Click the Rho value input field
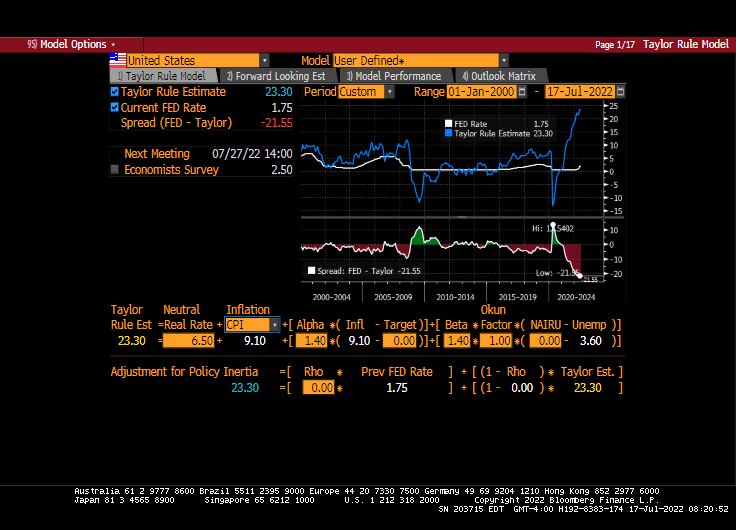This screenshot has width=736, height=530. pyautogui.click(x=318, y=388)
